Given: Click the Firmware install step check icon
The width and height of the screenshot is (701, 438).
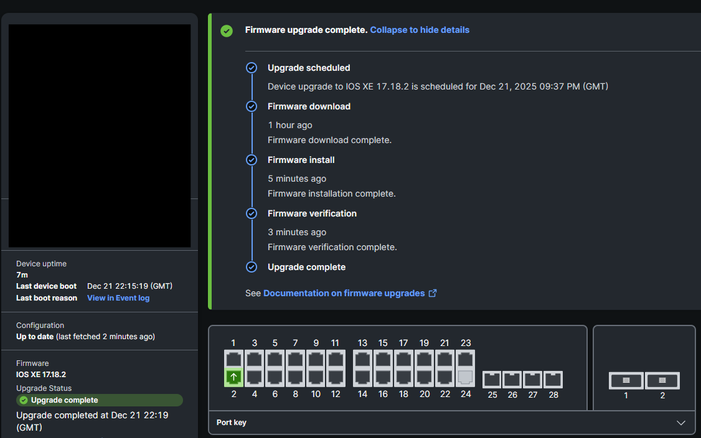Looking at the screenshot, I should pyautogui.click(x=252, y=160).
